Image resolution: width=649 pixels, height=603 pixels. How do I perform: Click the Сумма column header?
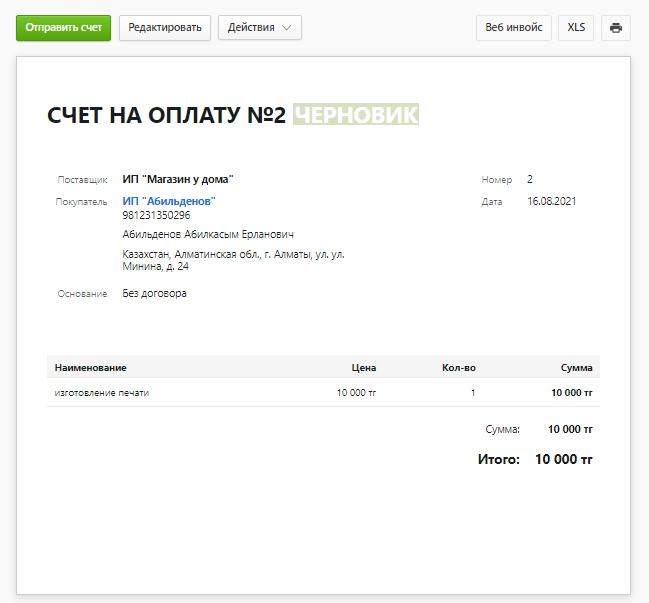576,368
